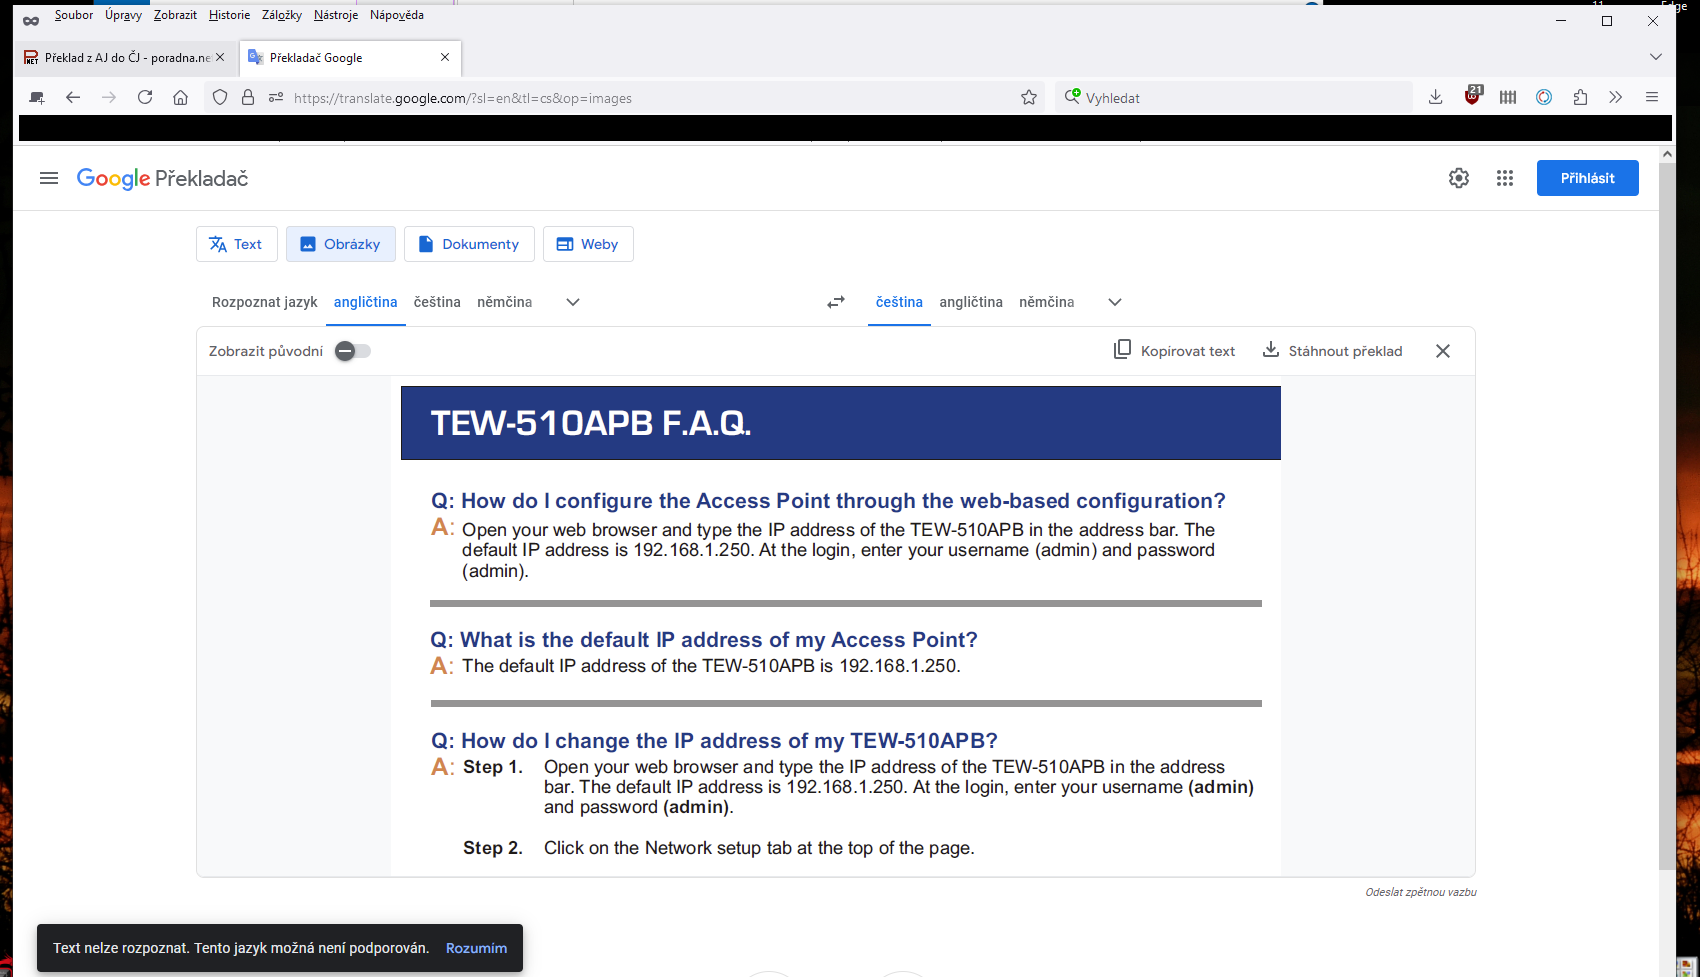
Task: Open the downloads panel
Action: point(1435,97)
